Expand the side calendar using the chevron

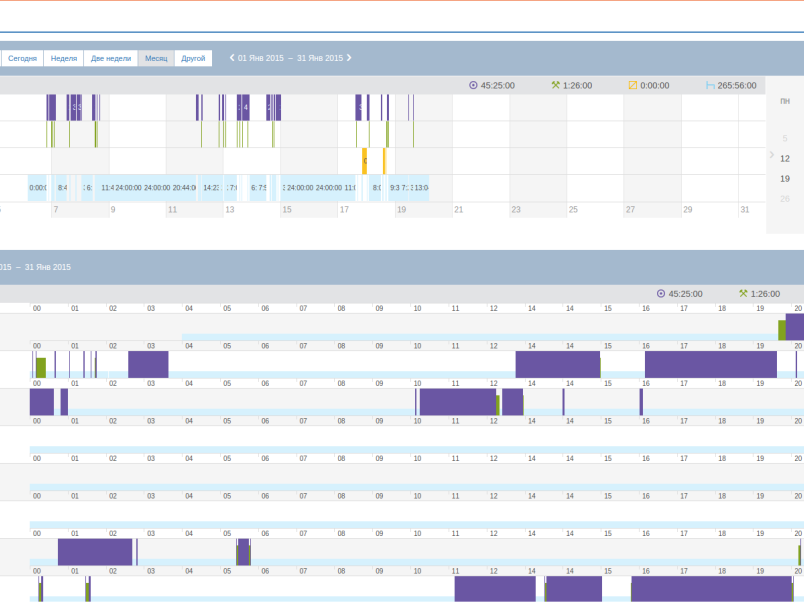pos(771,155)
